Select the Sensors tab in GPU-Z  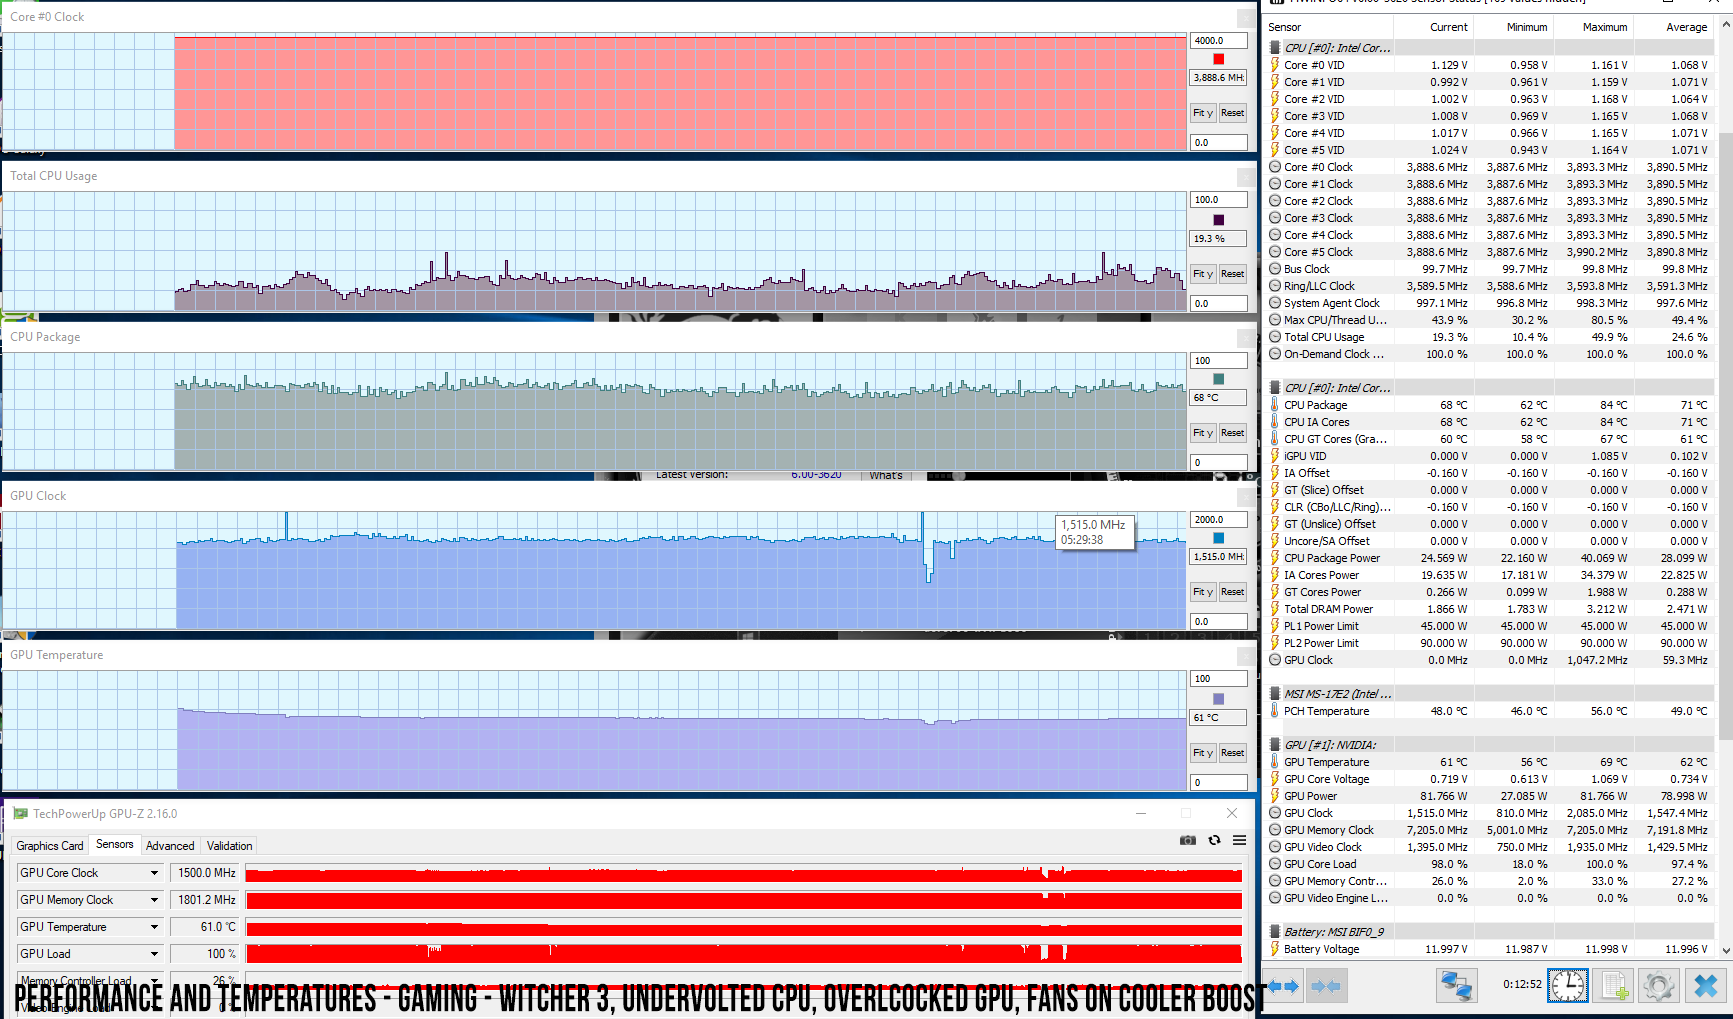115,844
